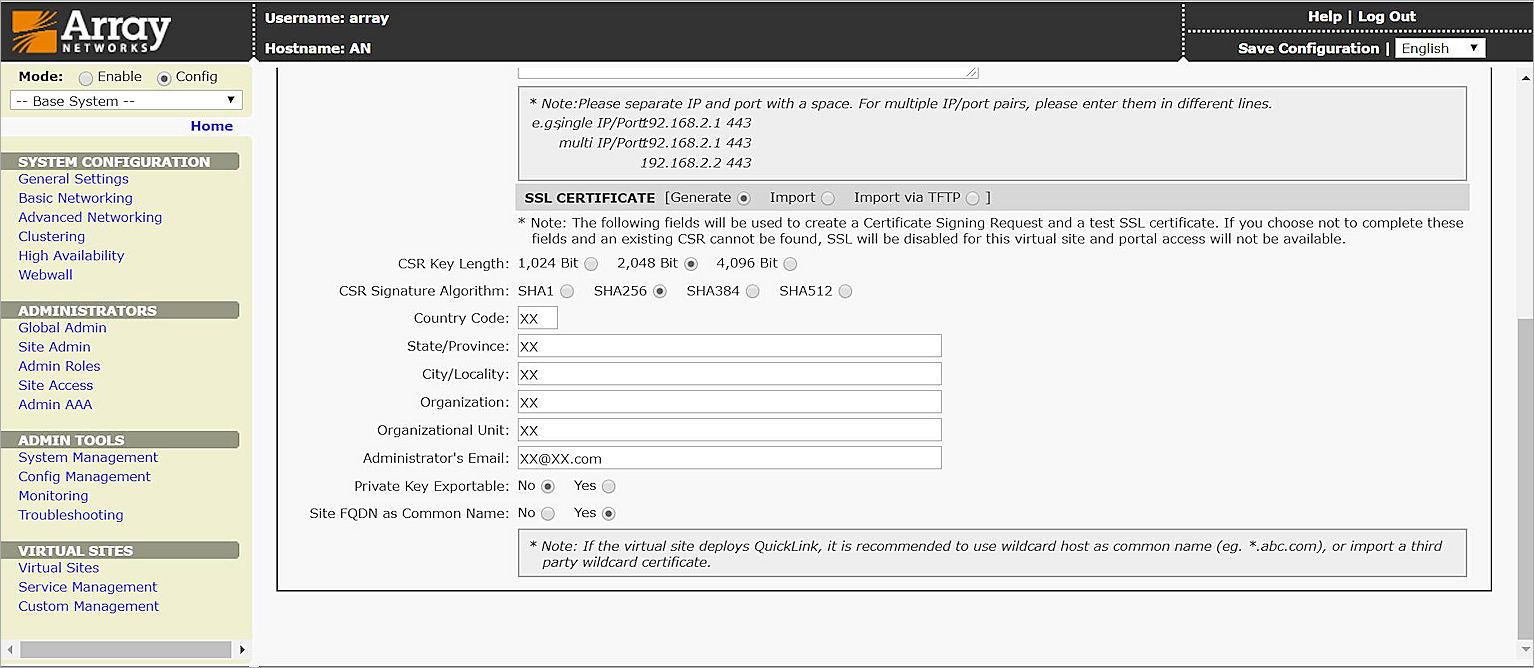Navigate to Basic Networking

[x=75, y=198]
